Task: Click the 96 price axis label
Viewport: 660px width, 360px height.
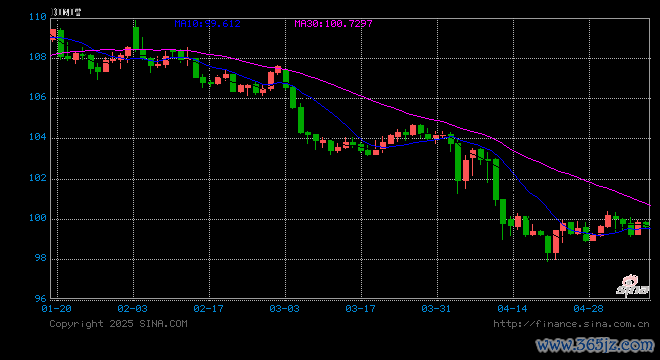Action: coord(40,299)
